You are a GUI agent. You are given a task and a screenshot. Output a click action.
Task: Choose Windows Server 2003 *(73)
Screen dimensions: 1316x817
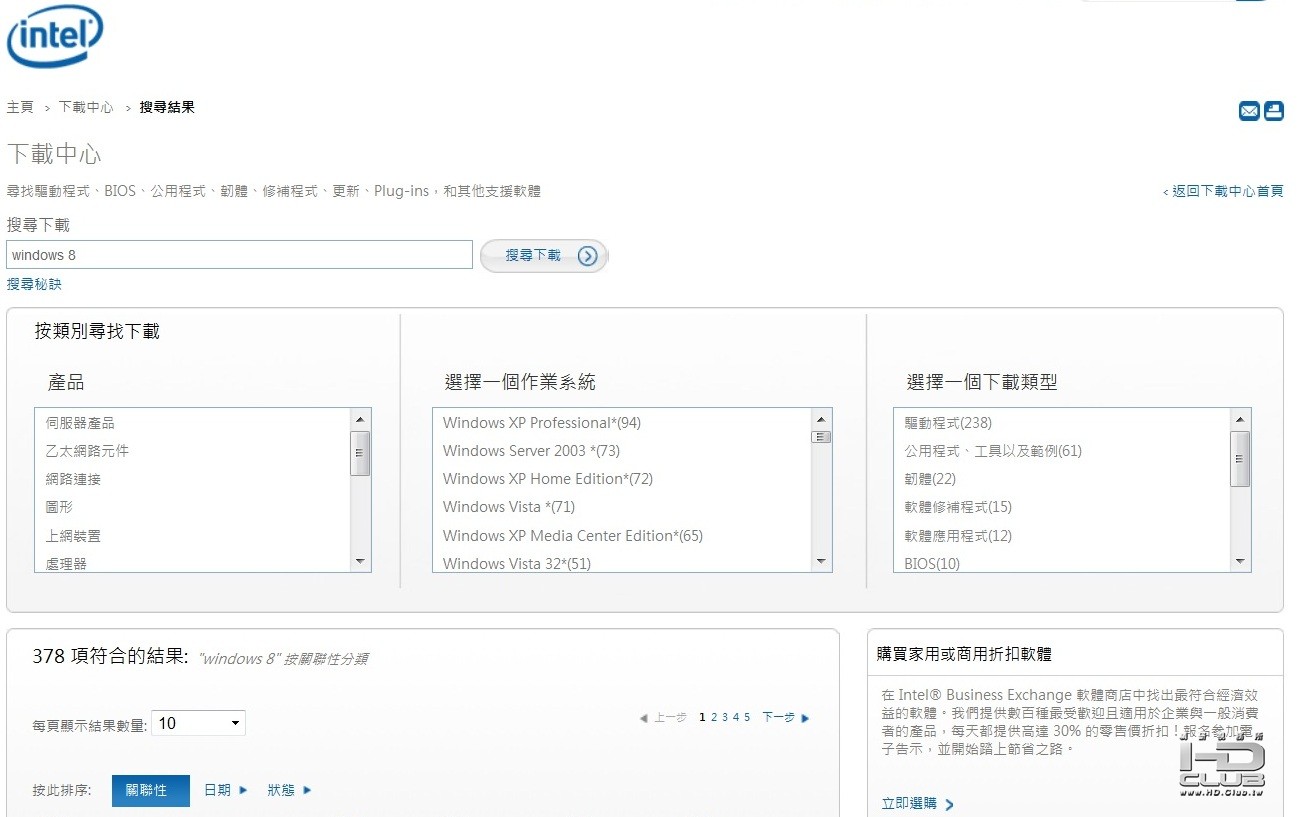(532, 451)
